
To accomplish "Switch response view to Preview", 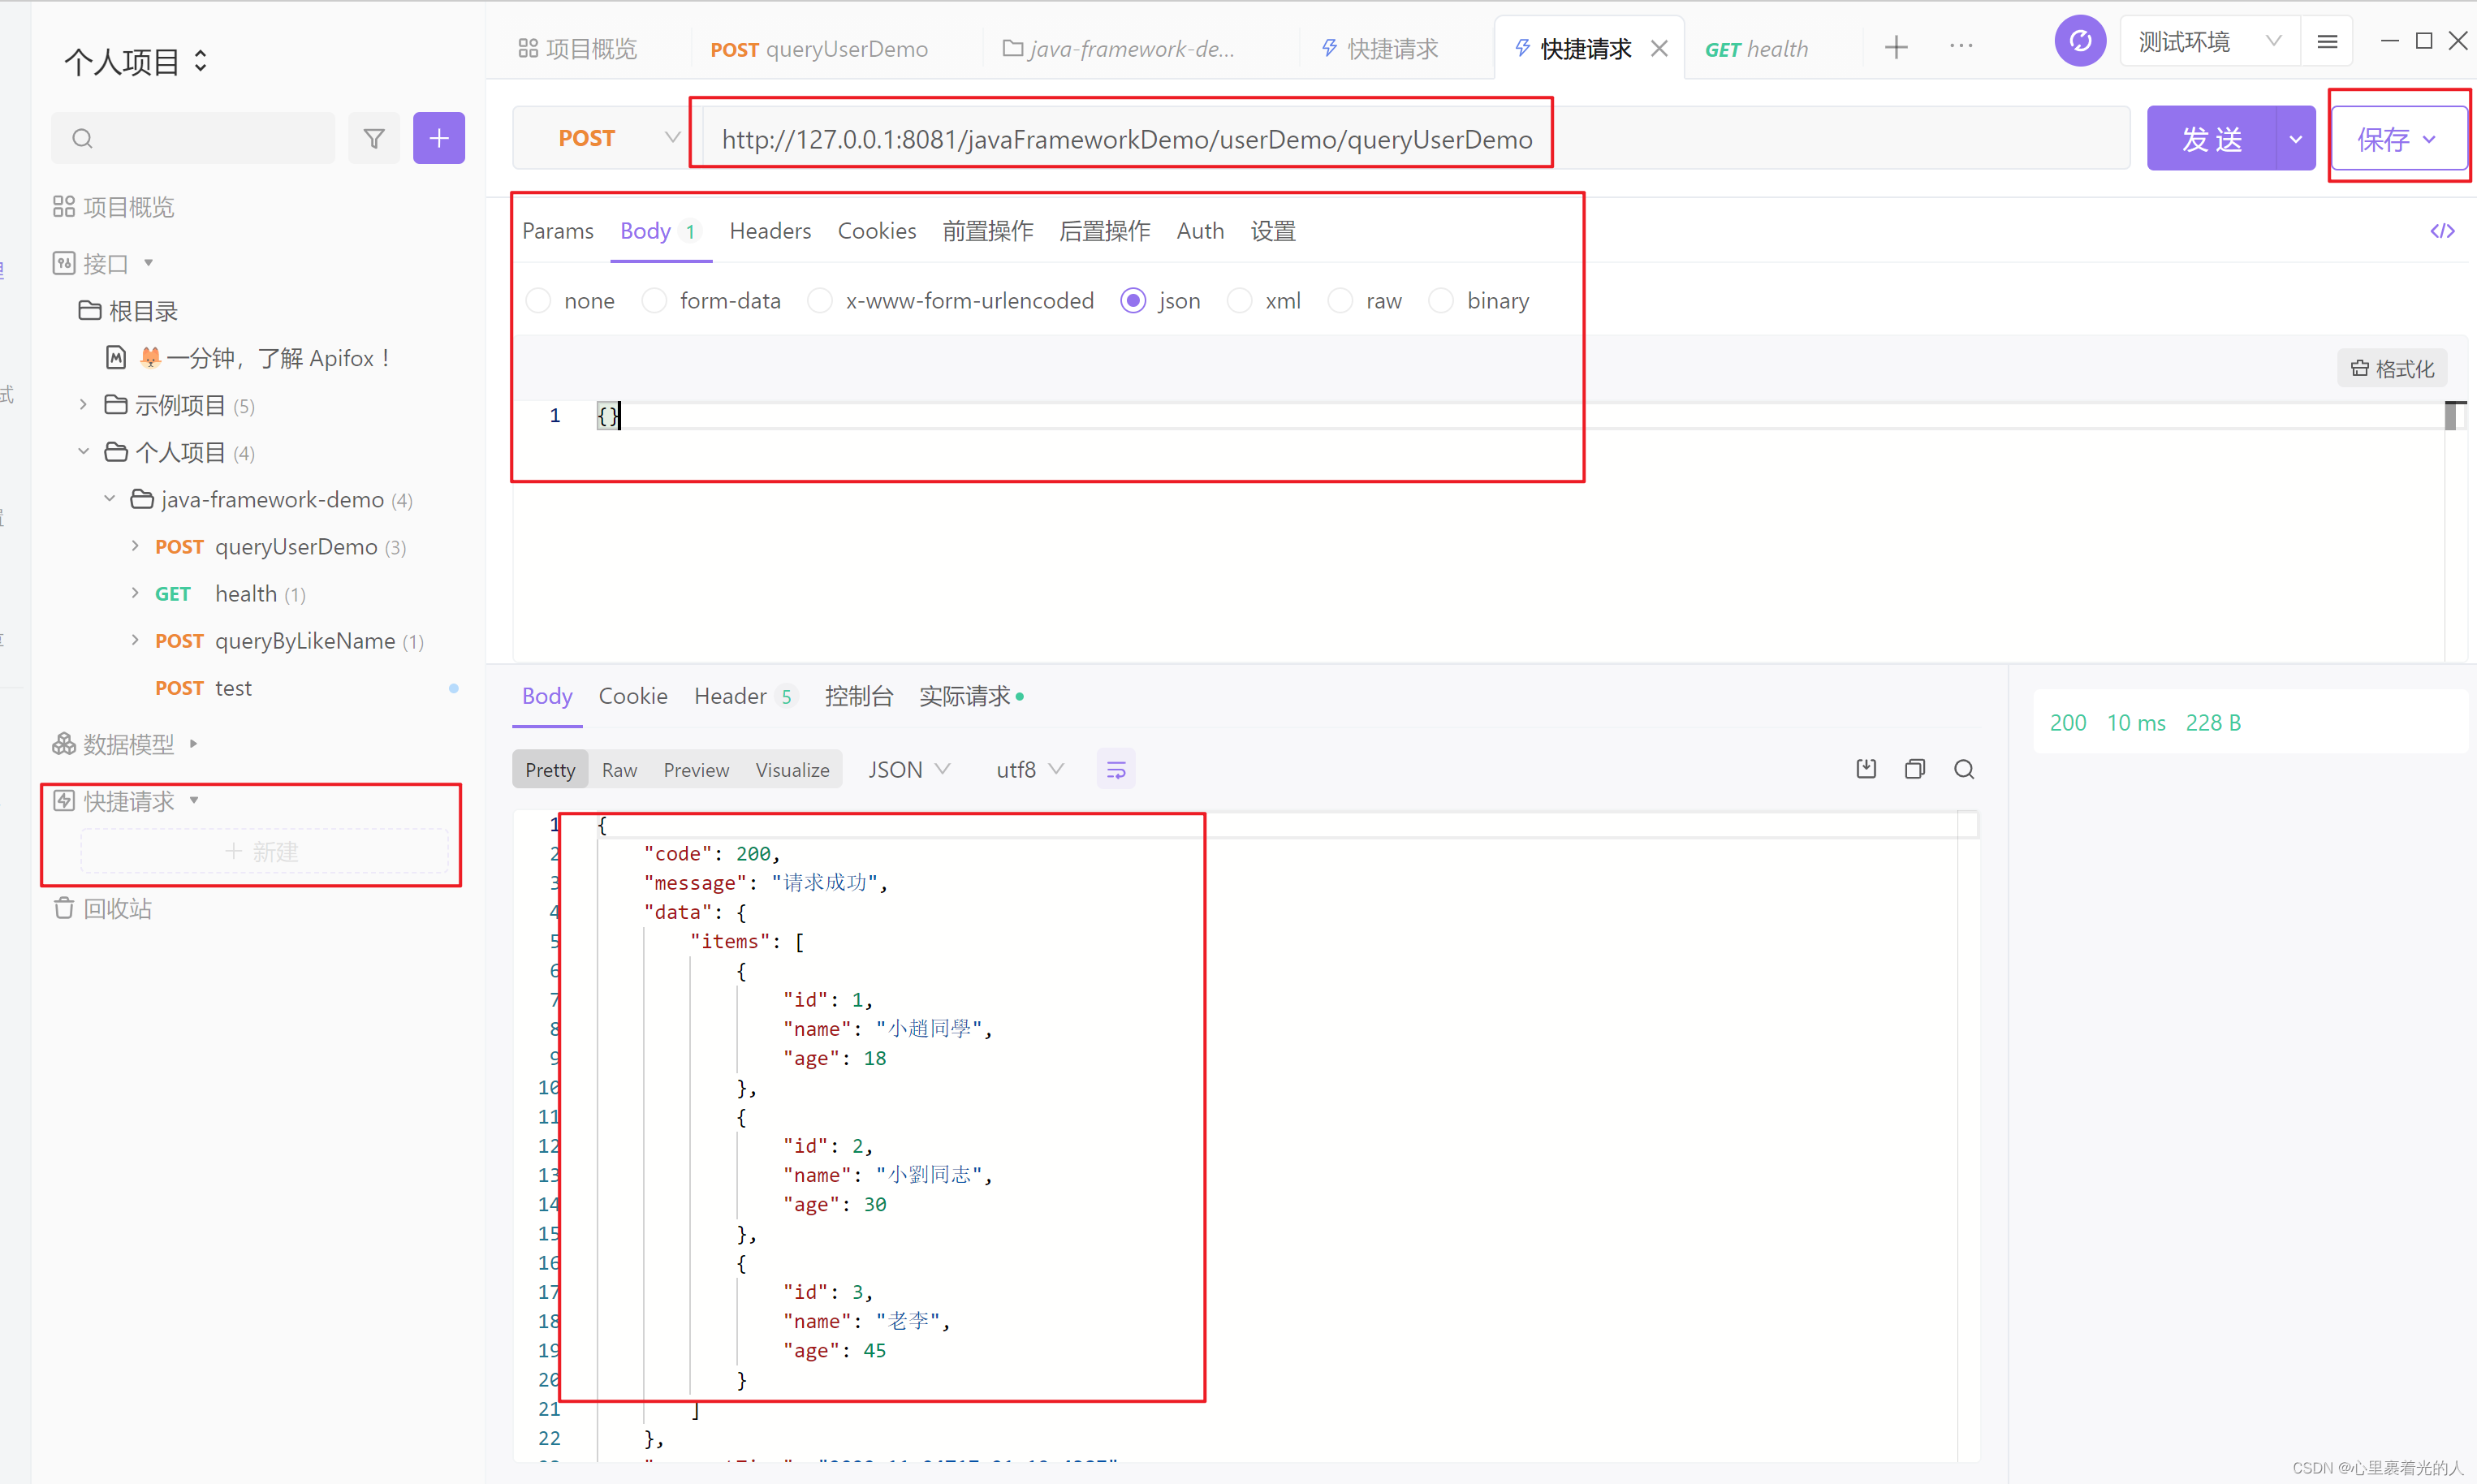I will pos(696,770).
